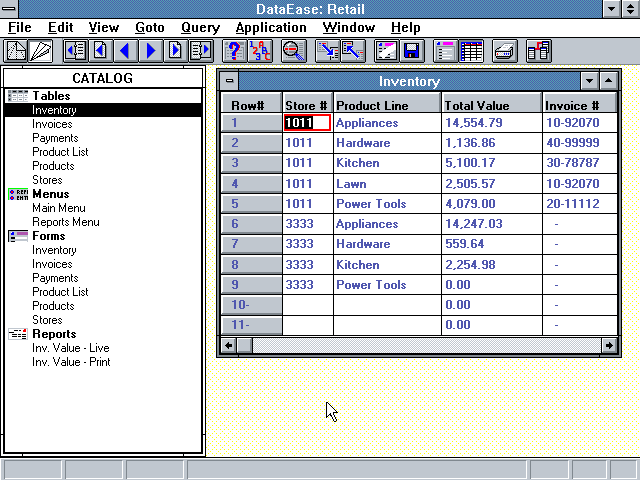Go to the first record toolbar icon
The width and height of the screenshot is (640, 480).
[x=76, y=51]
